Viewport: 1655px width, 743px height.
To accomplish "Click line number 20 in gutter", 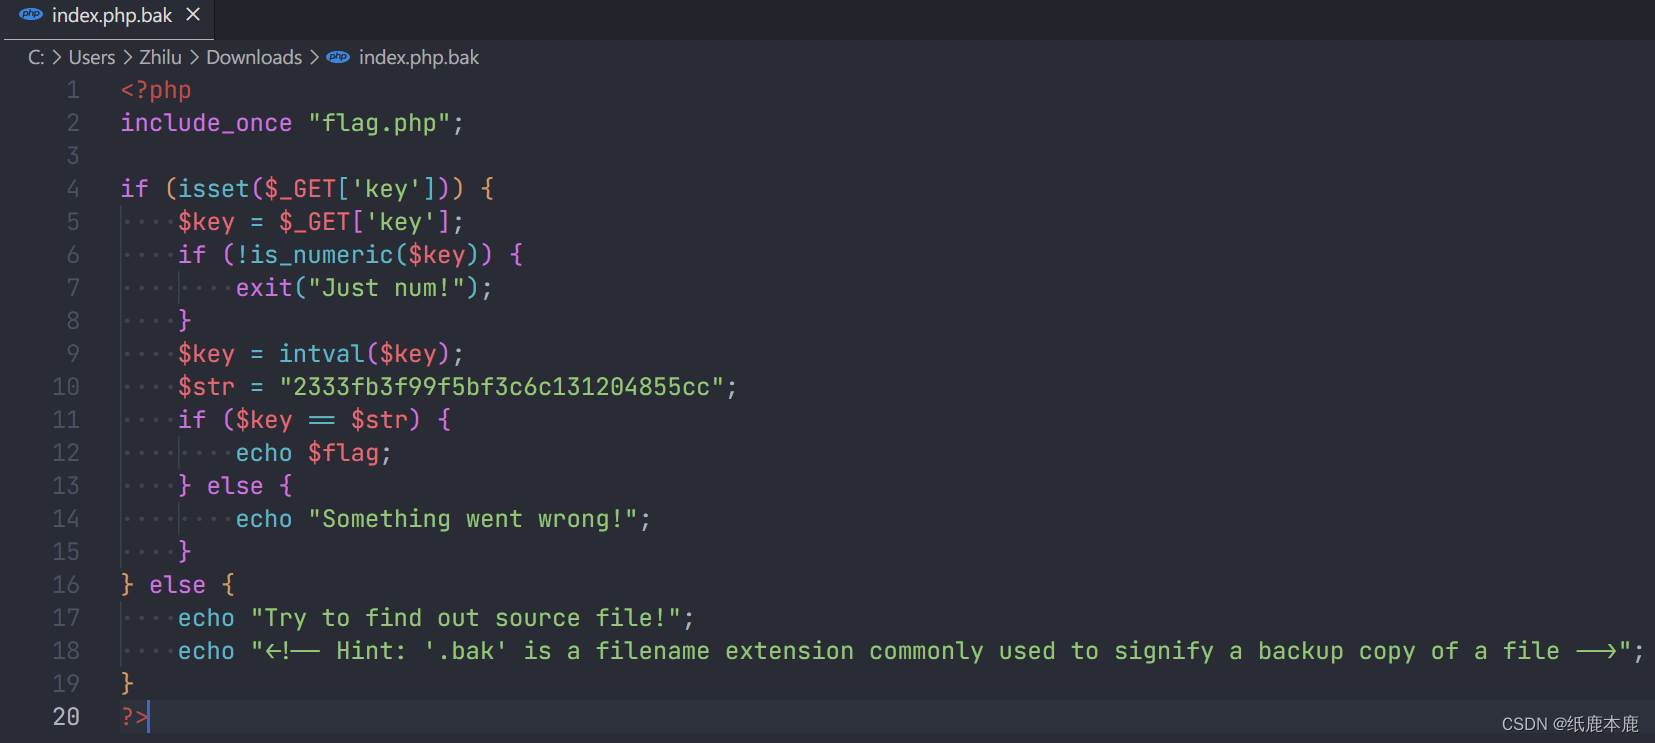I will [66, 717].
